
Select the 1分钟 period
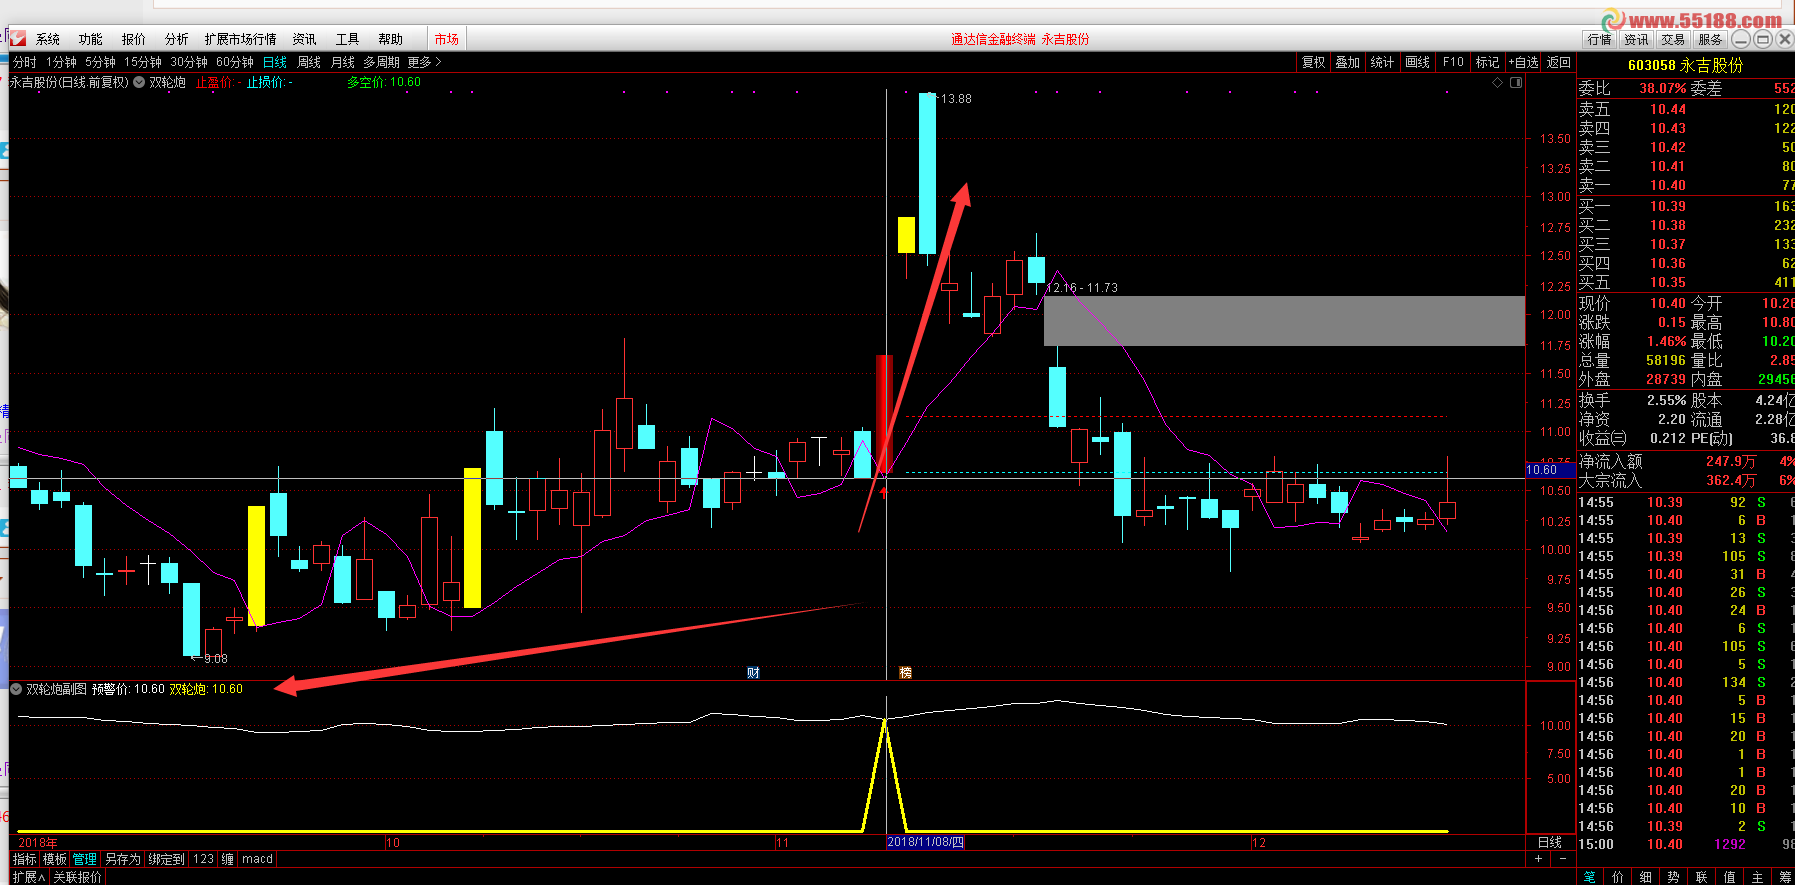61,62
